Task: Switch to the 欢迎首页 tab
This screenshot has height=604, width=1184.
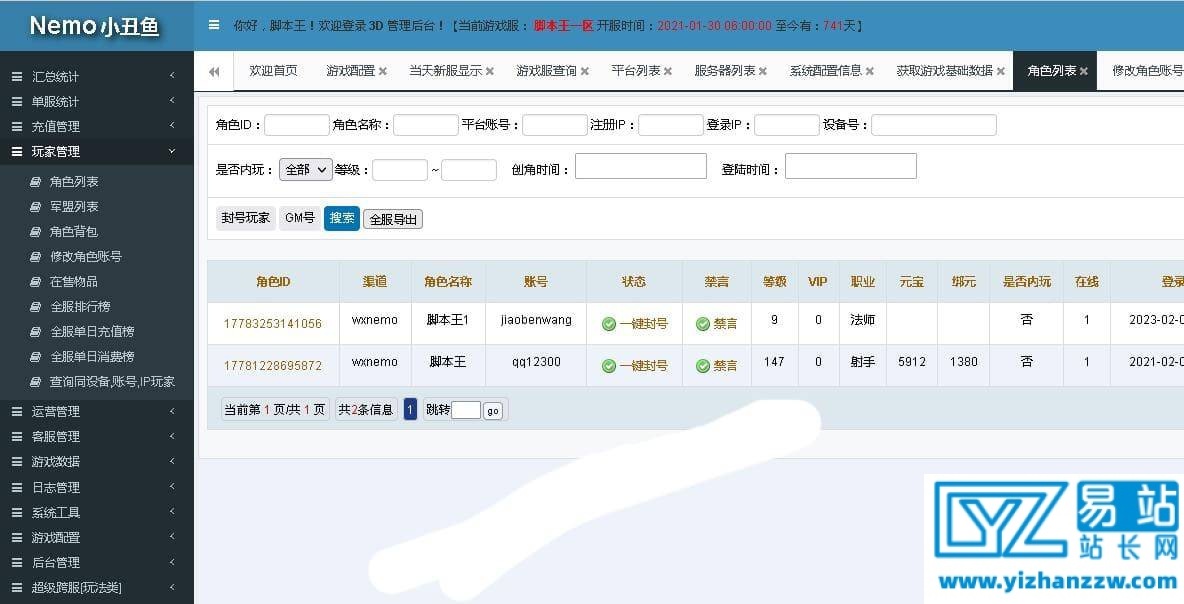Action: [x=273, y=70]
